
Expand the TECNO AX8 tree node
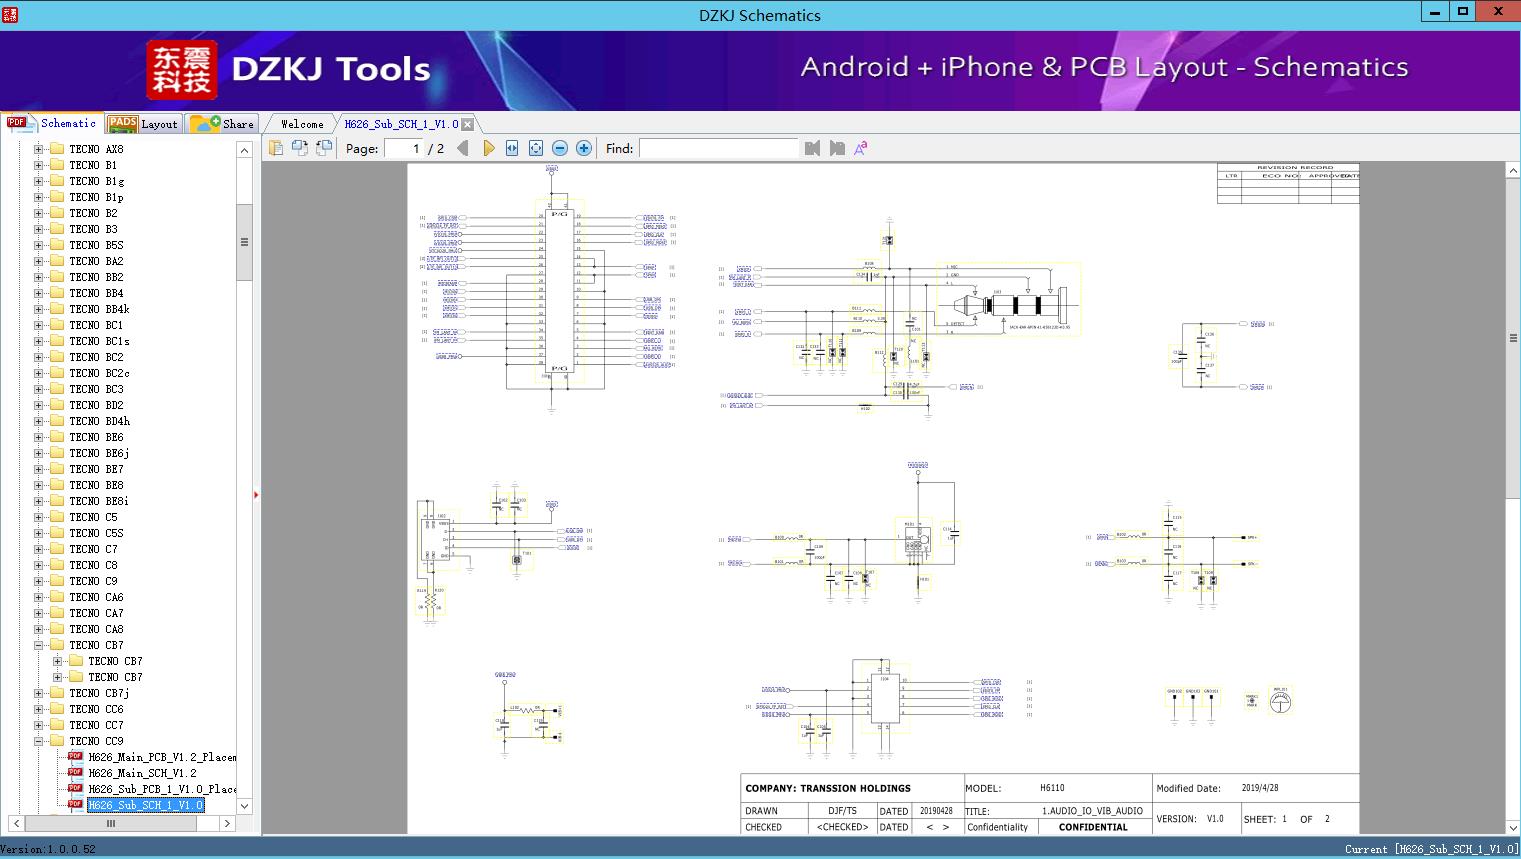click(x=39, y=149)
